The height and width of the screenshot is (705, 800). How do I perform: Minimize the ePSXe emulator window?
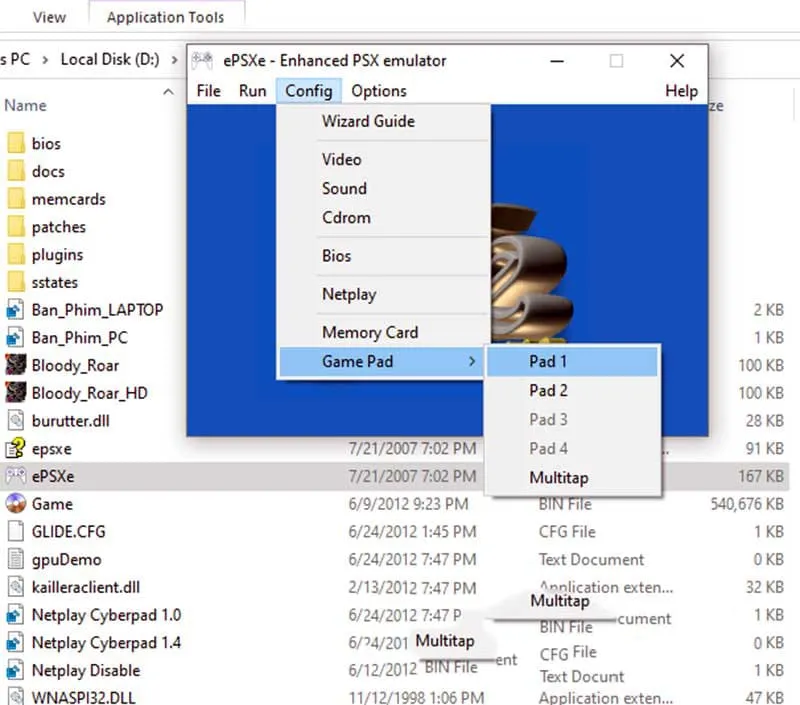(557, 61)
